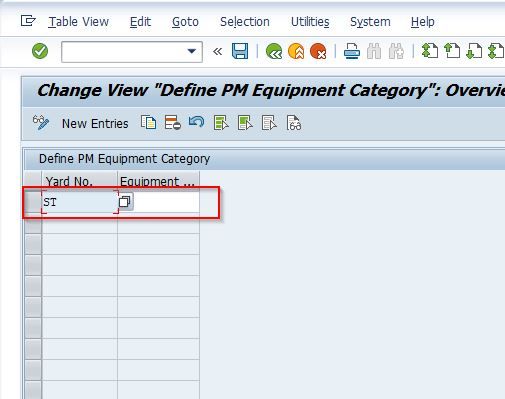Open the Table View menu
The image size is (505, 399).
coord(79,22)
